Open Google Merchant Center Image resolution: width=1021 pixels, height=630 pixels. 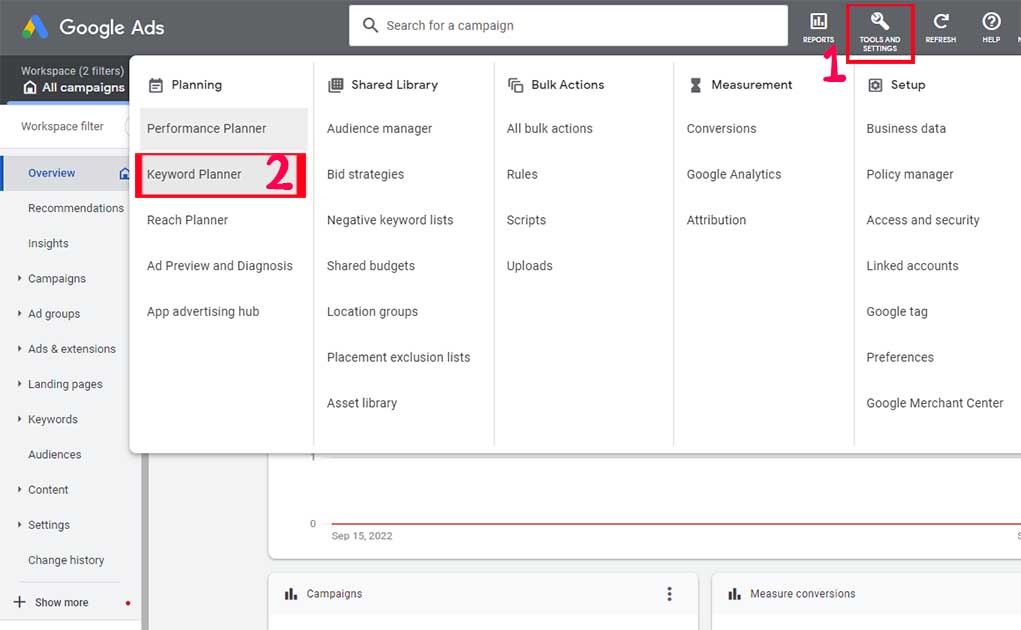coord(934,403)
